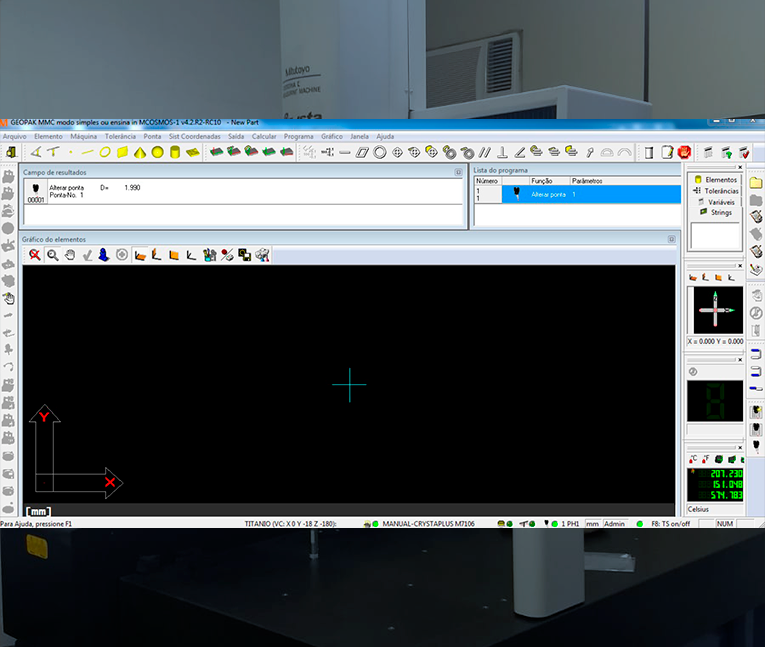
Task: Select the Alterar ponta row in program list
Action: (x=550, y=194)
